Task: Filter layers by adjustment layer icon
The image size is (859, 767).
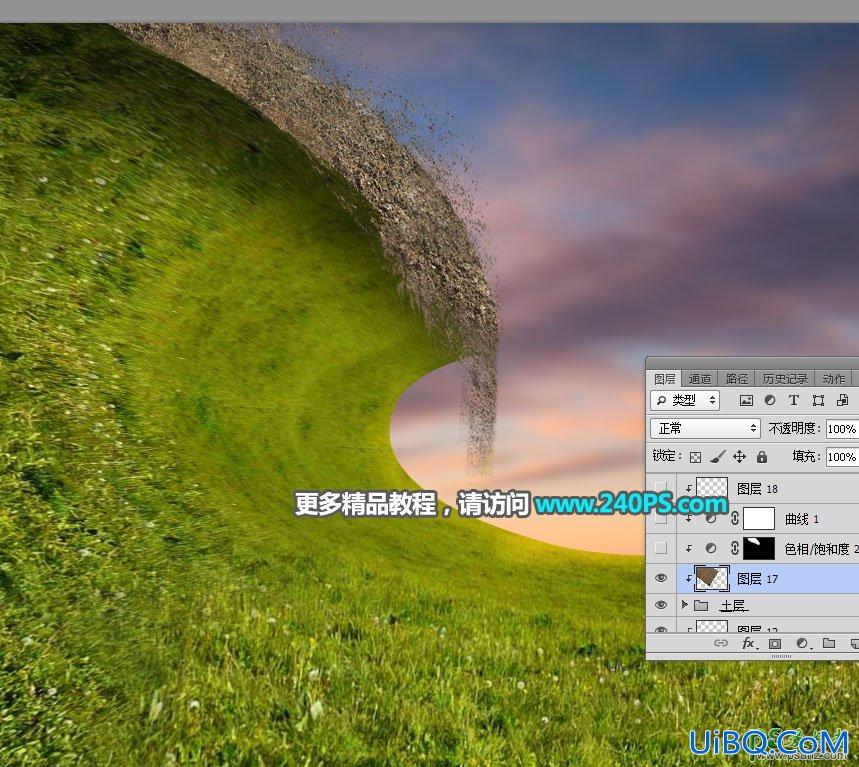Action: [770, 400]
